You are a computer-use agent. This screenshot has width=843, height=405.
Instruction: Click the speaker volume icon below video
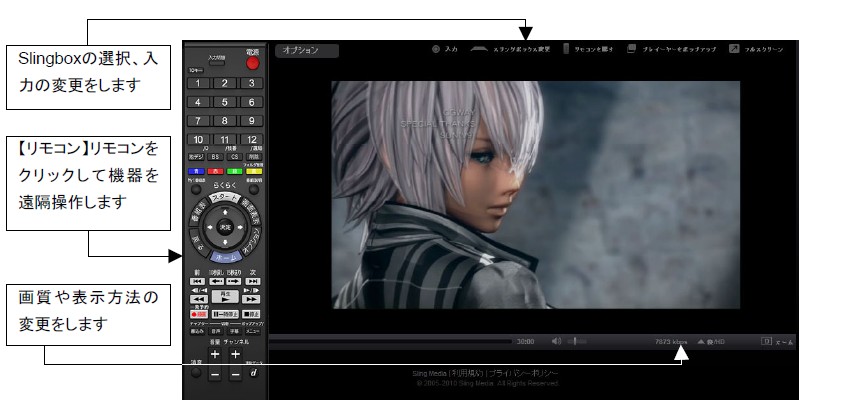click(x=556, y=341)
